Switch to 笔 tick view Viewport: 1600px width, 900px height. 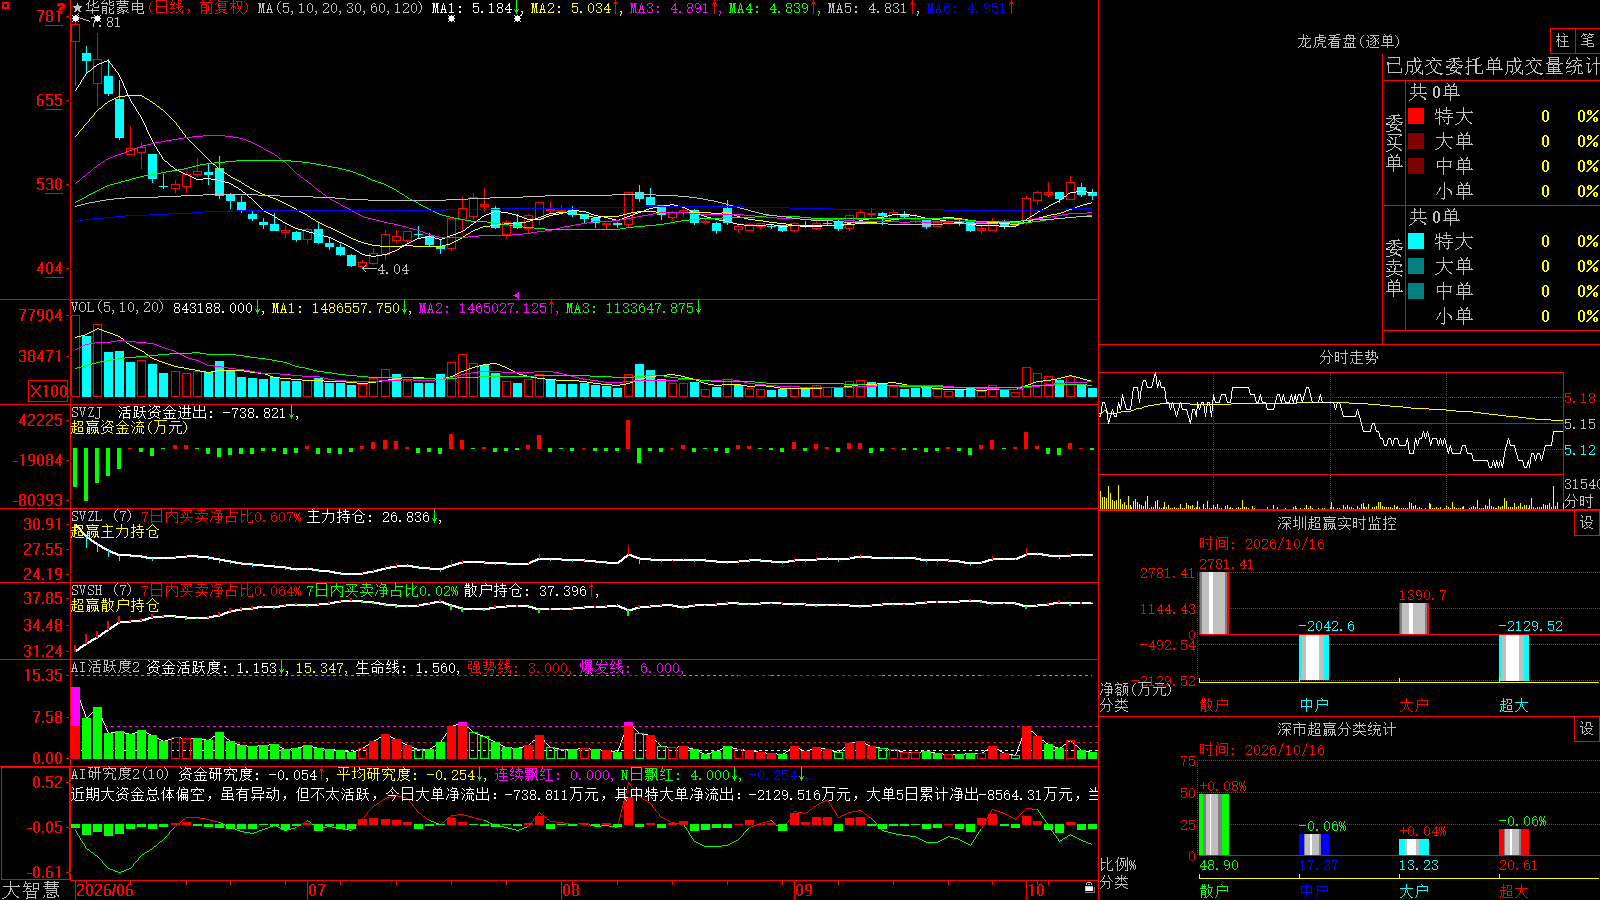[1588, 40]
